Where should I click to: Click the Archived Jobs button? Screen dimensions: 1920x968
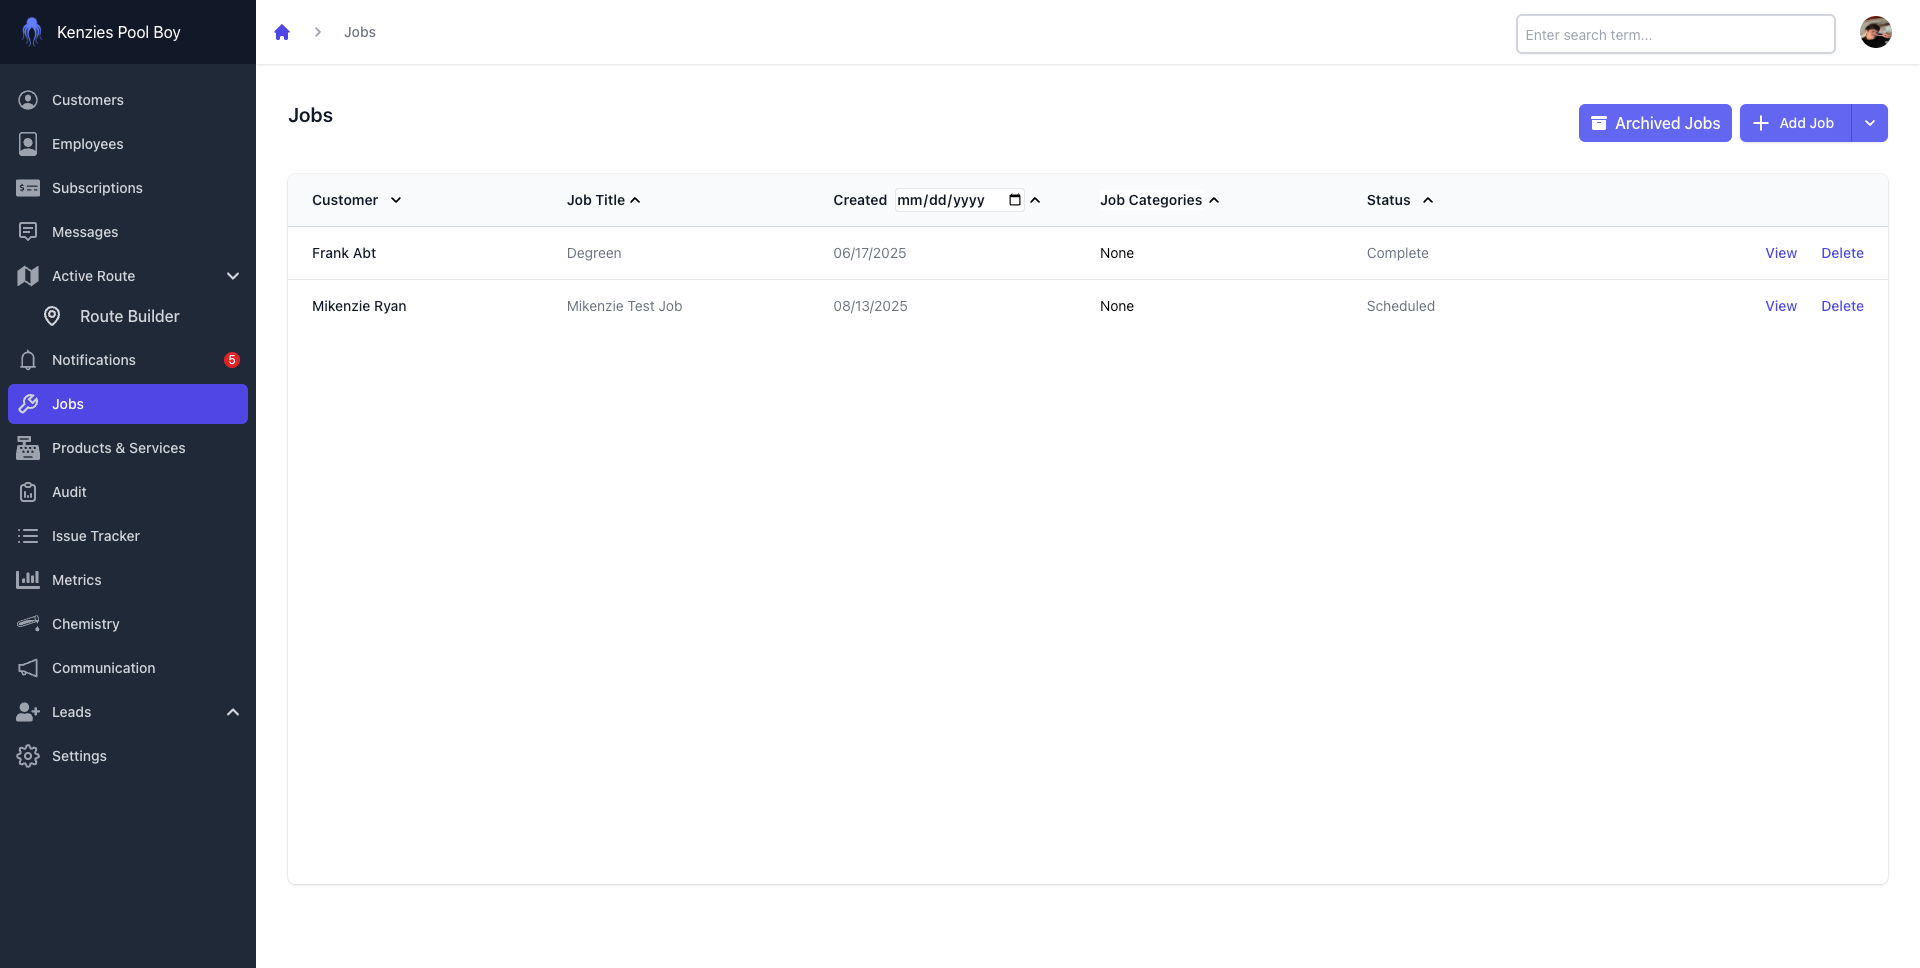coord(1655,123)
